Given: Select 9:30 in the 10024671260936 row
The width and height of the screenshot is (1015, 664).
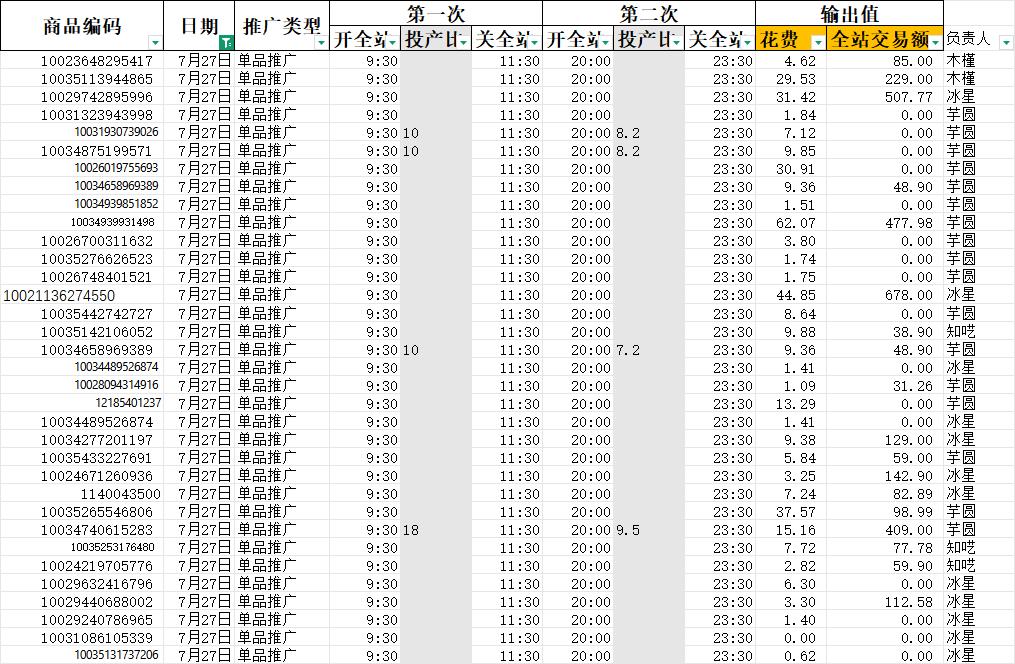Looking at the screenshot, I should [x=382, y=476].
